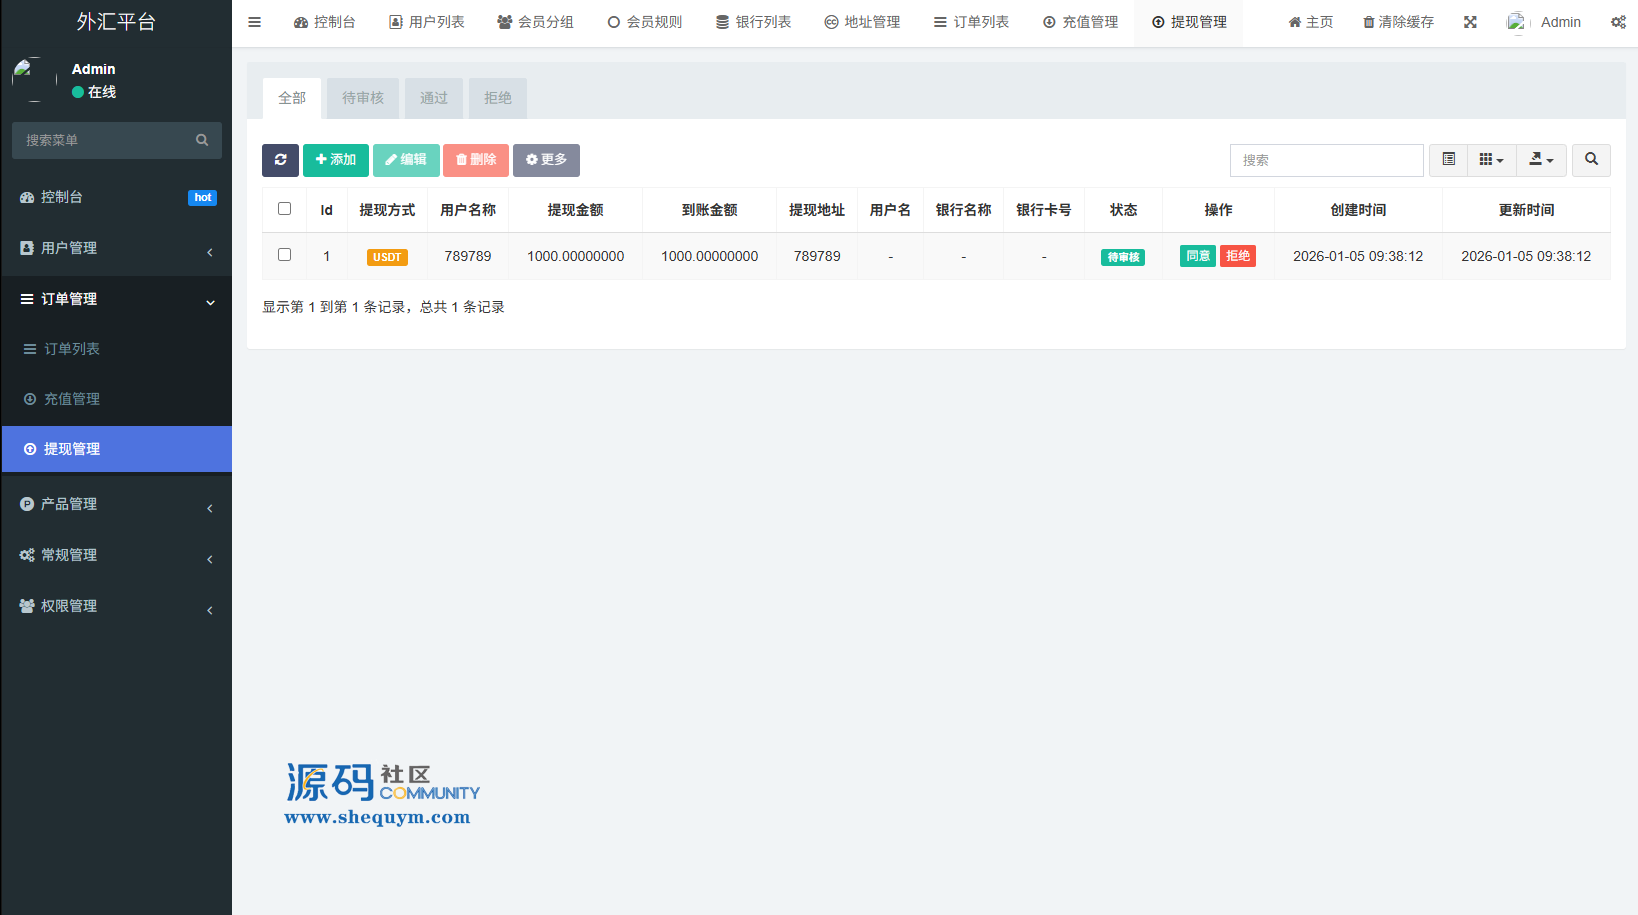The height and width of the screenshot is (915, 1638).
Task: Open the settings gears icon top right
Action: coord(1617,22)
